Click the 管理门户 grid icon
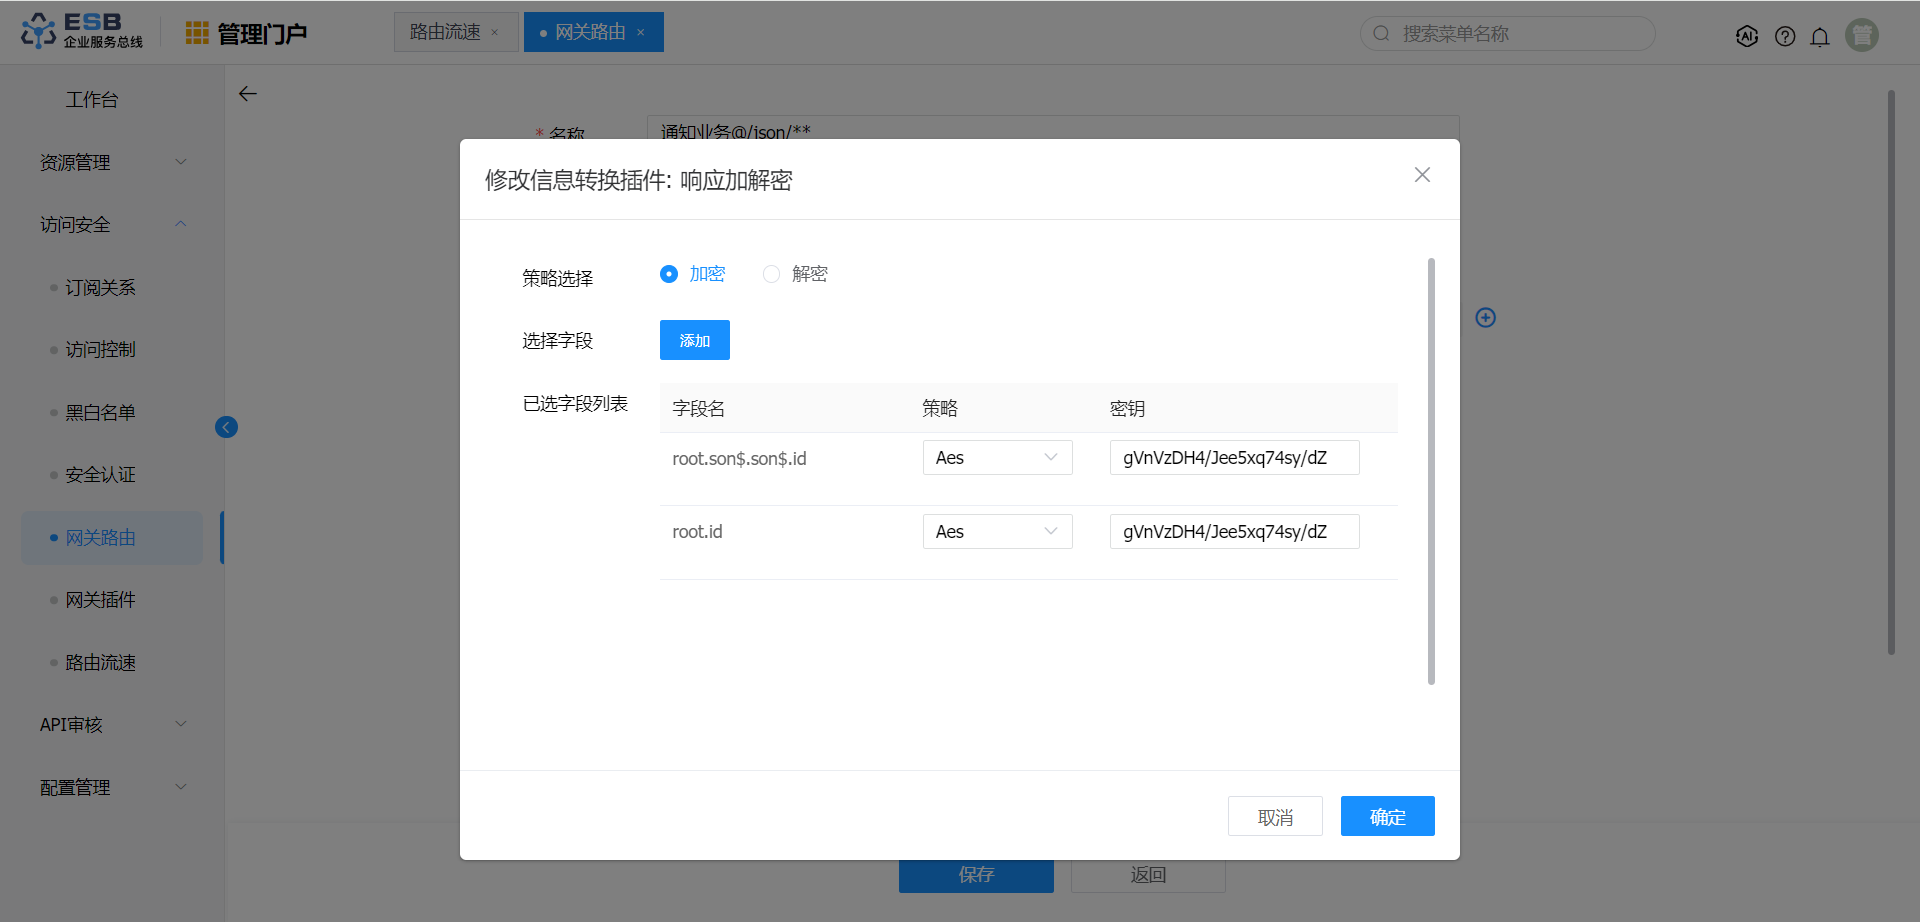 (197, 33)
